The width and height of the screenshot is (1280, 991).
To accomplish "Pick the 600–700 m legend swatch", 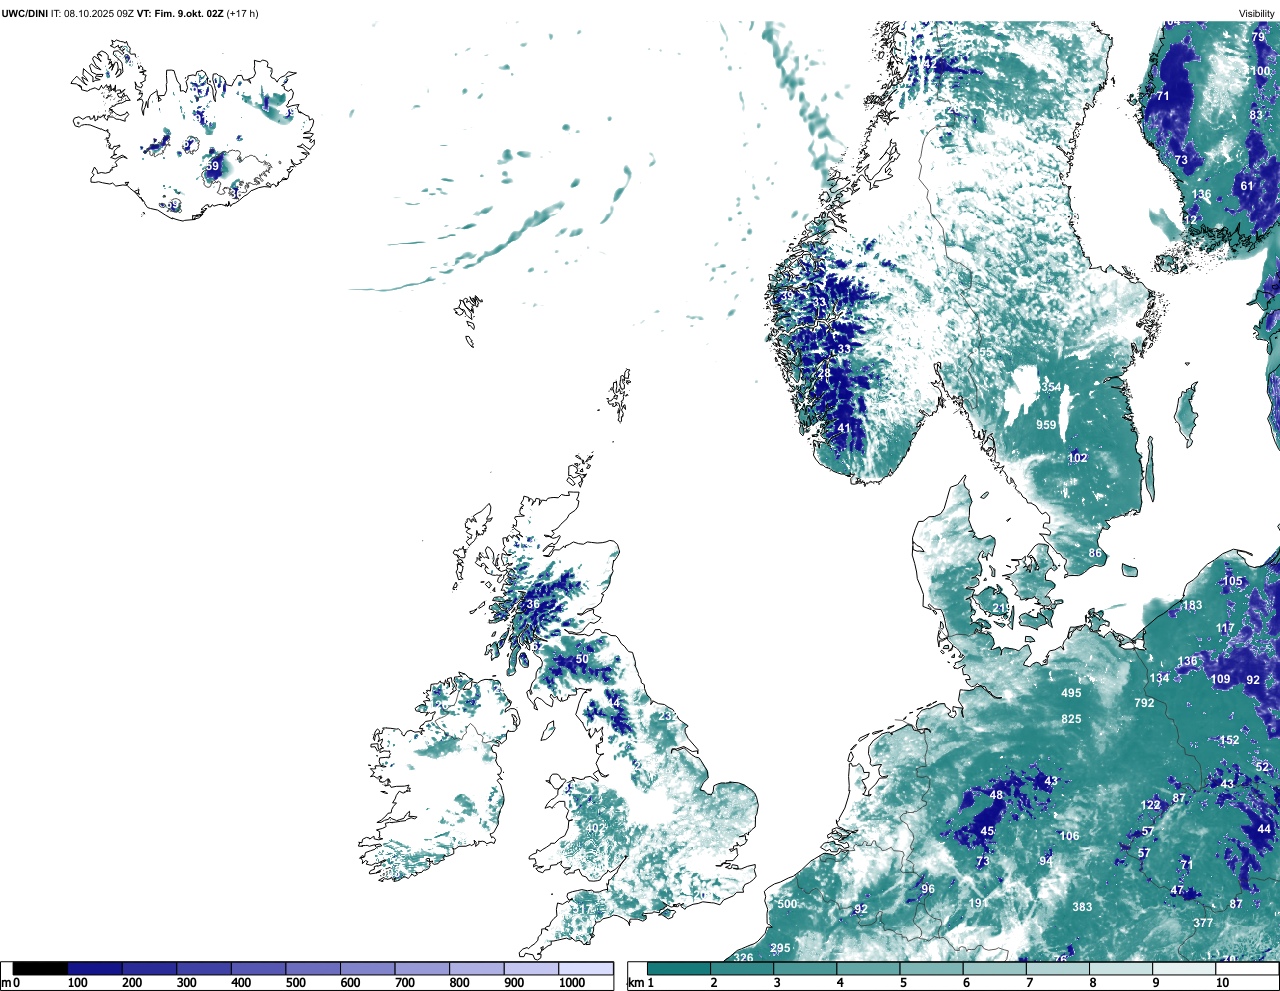I will pos(367,968).
